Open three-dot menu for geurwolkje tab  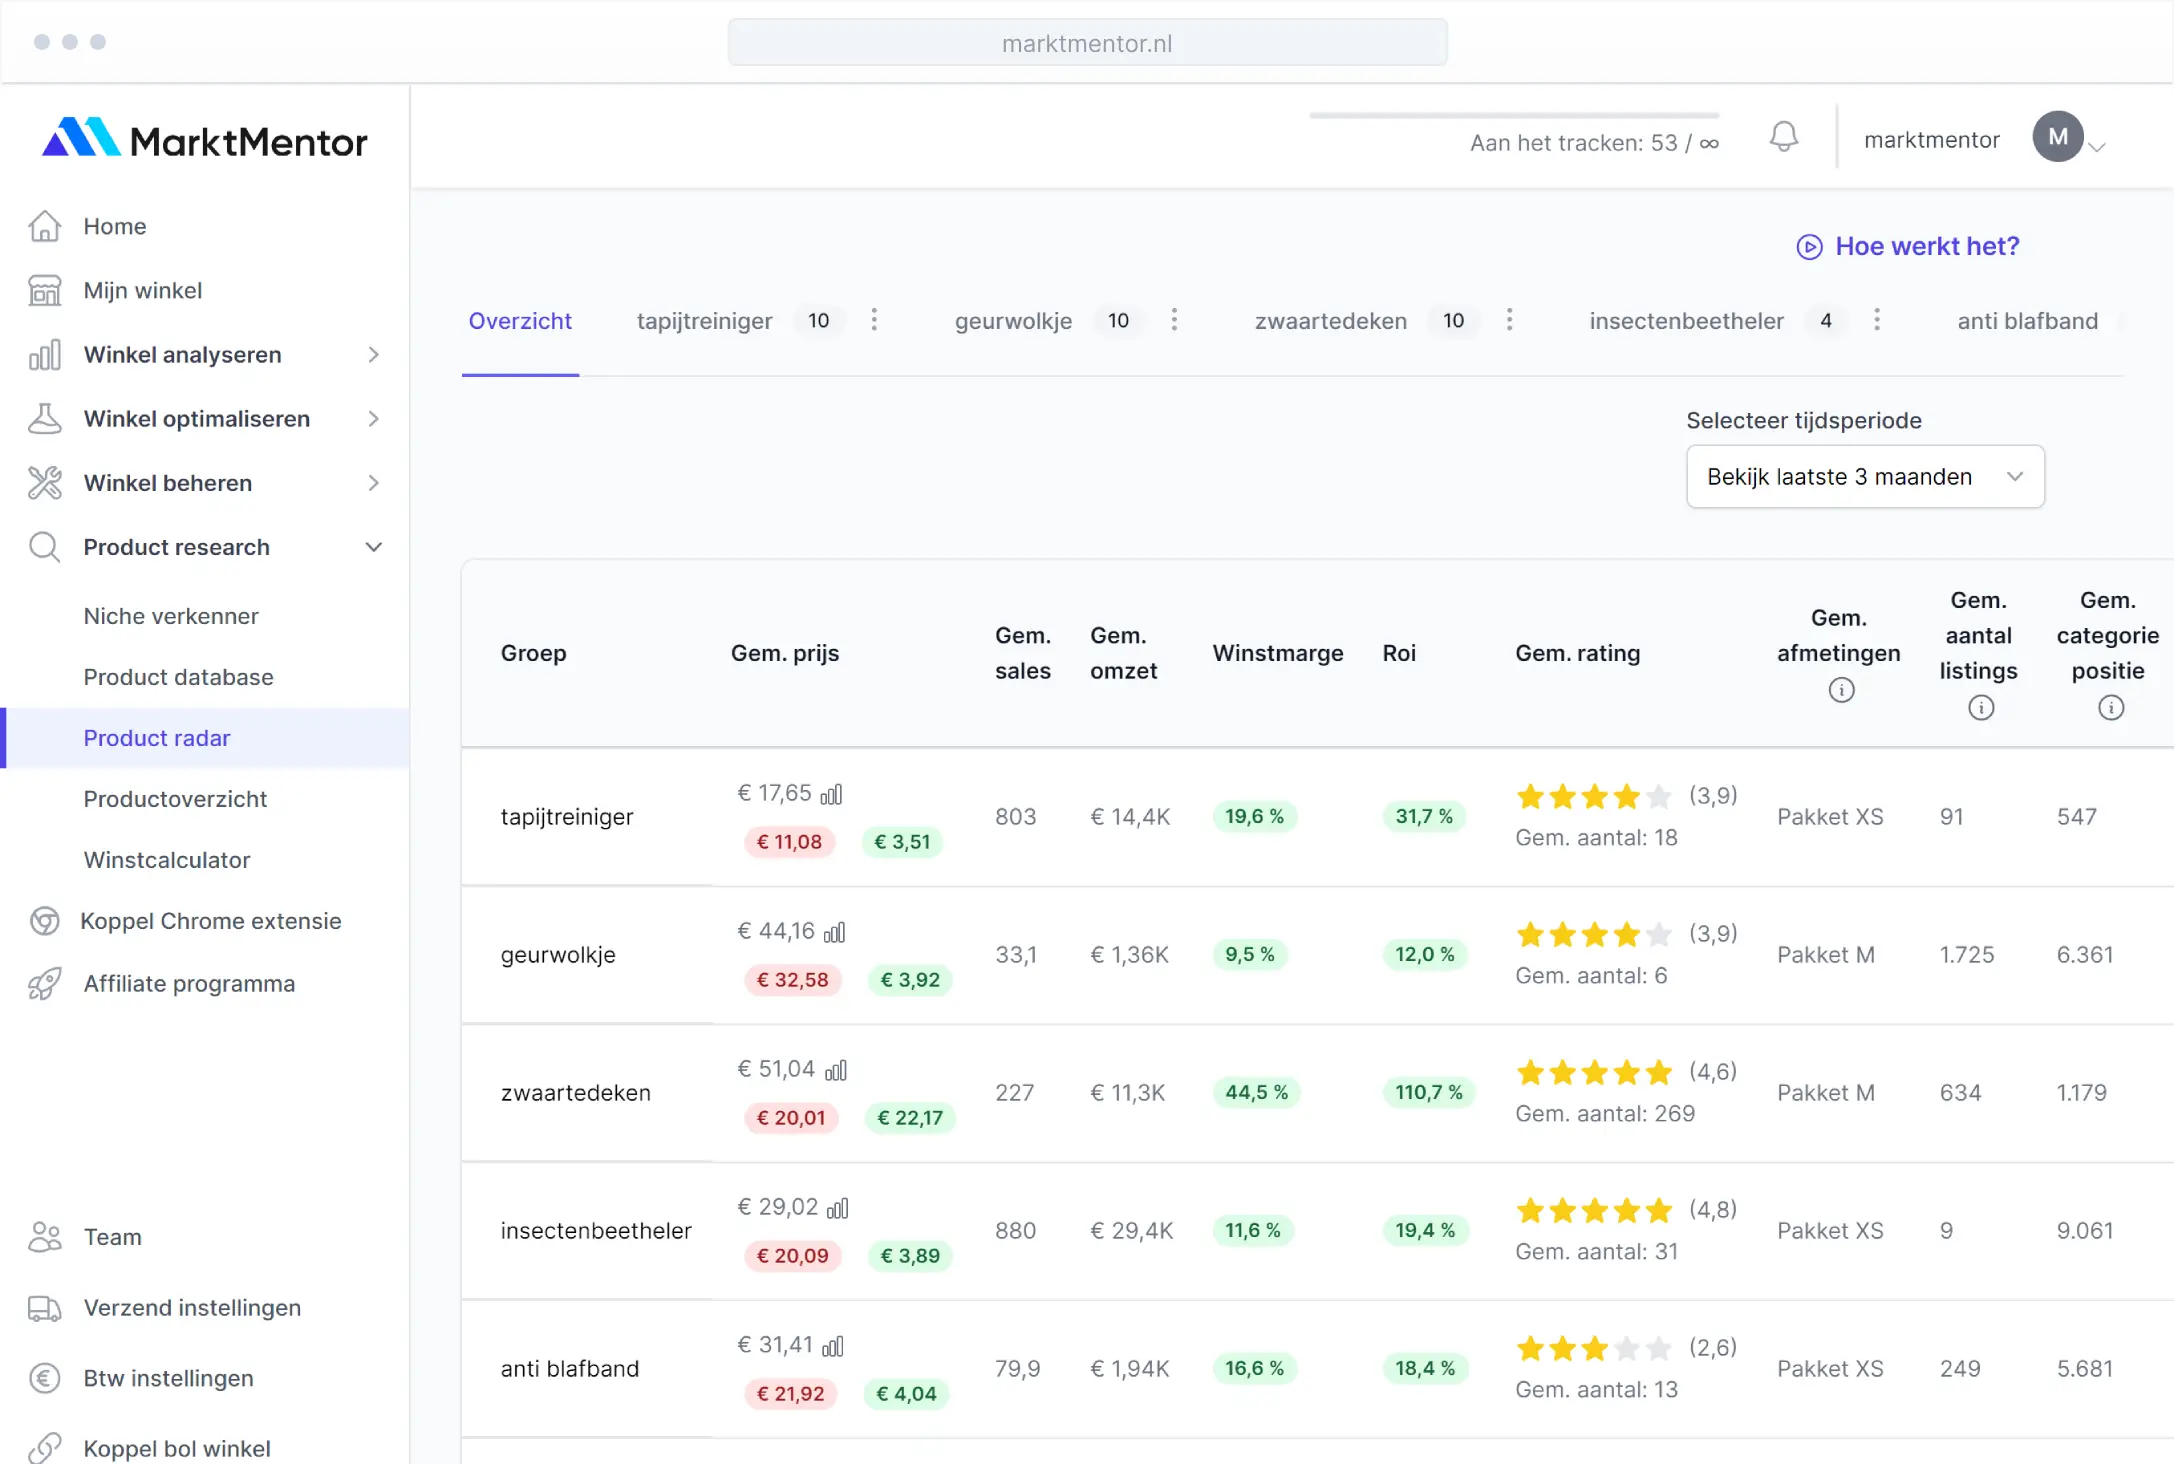1174,320
